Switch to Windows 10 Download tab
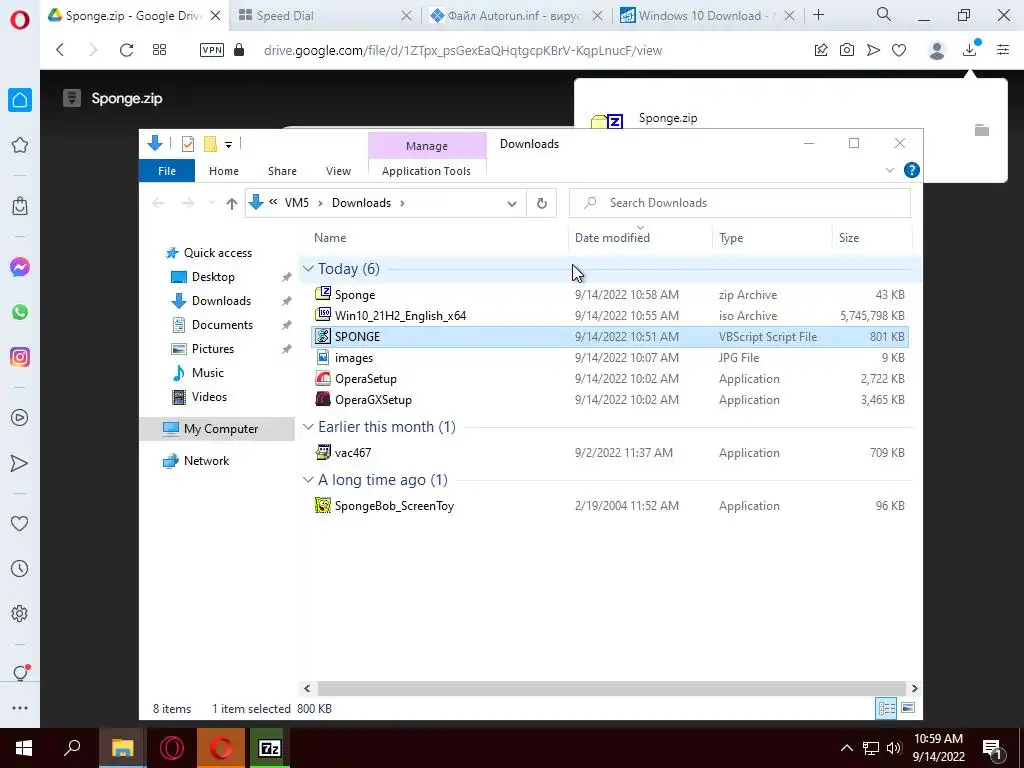This screenshot has height=768, width=1024. tap(707, 16)
